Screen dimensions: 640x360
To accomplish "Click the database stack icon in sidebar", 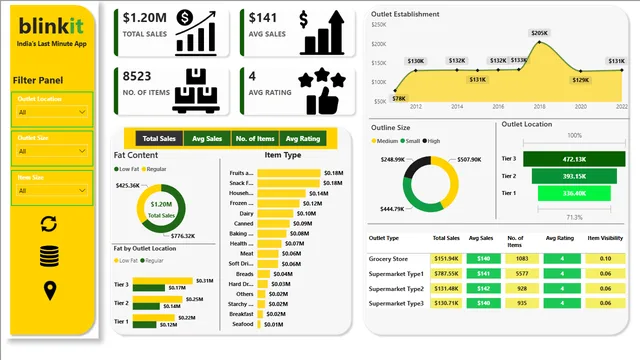I will [x=49, y=256].
